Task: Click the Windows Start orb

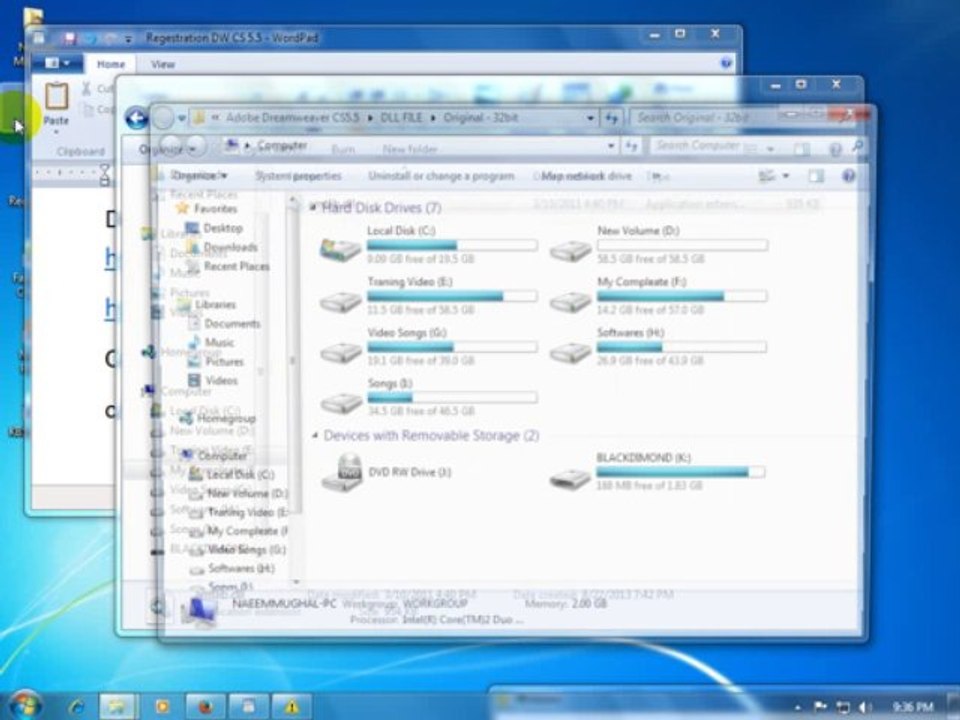Action: pos(24,705)
